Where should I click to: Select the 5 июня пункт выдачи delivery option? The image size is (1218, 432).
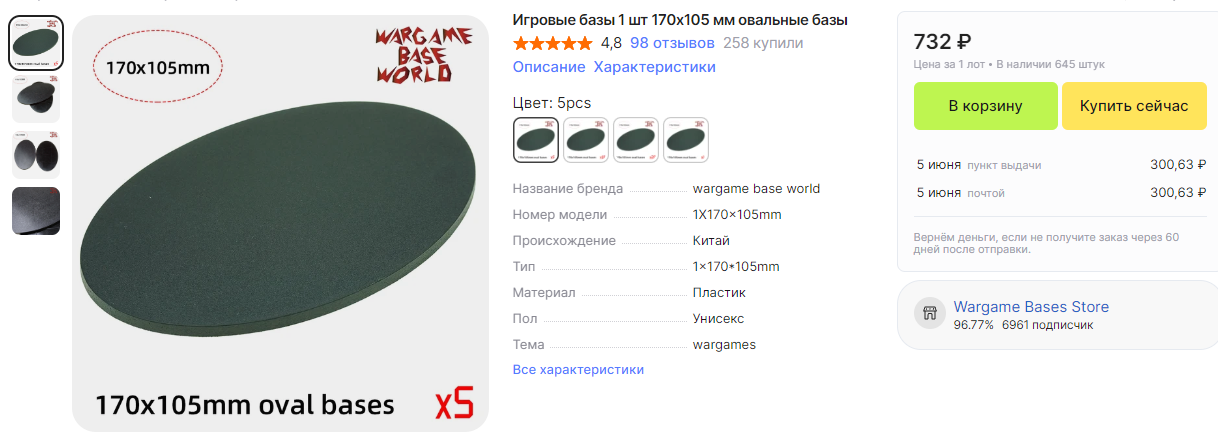(x=1061, y=165)
